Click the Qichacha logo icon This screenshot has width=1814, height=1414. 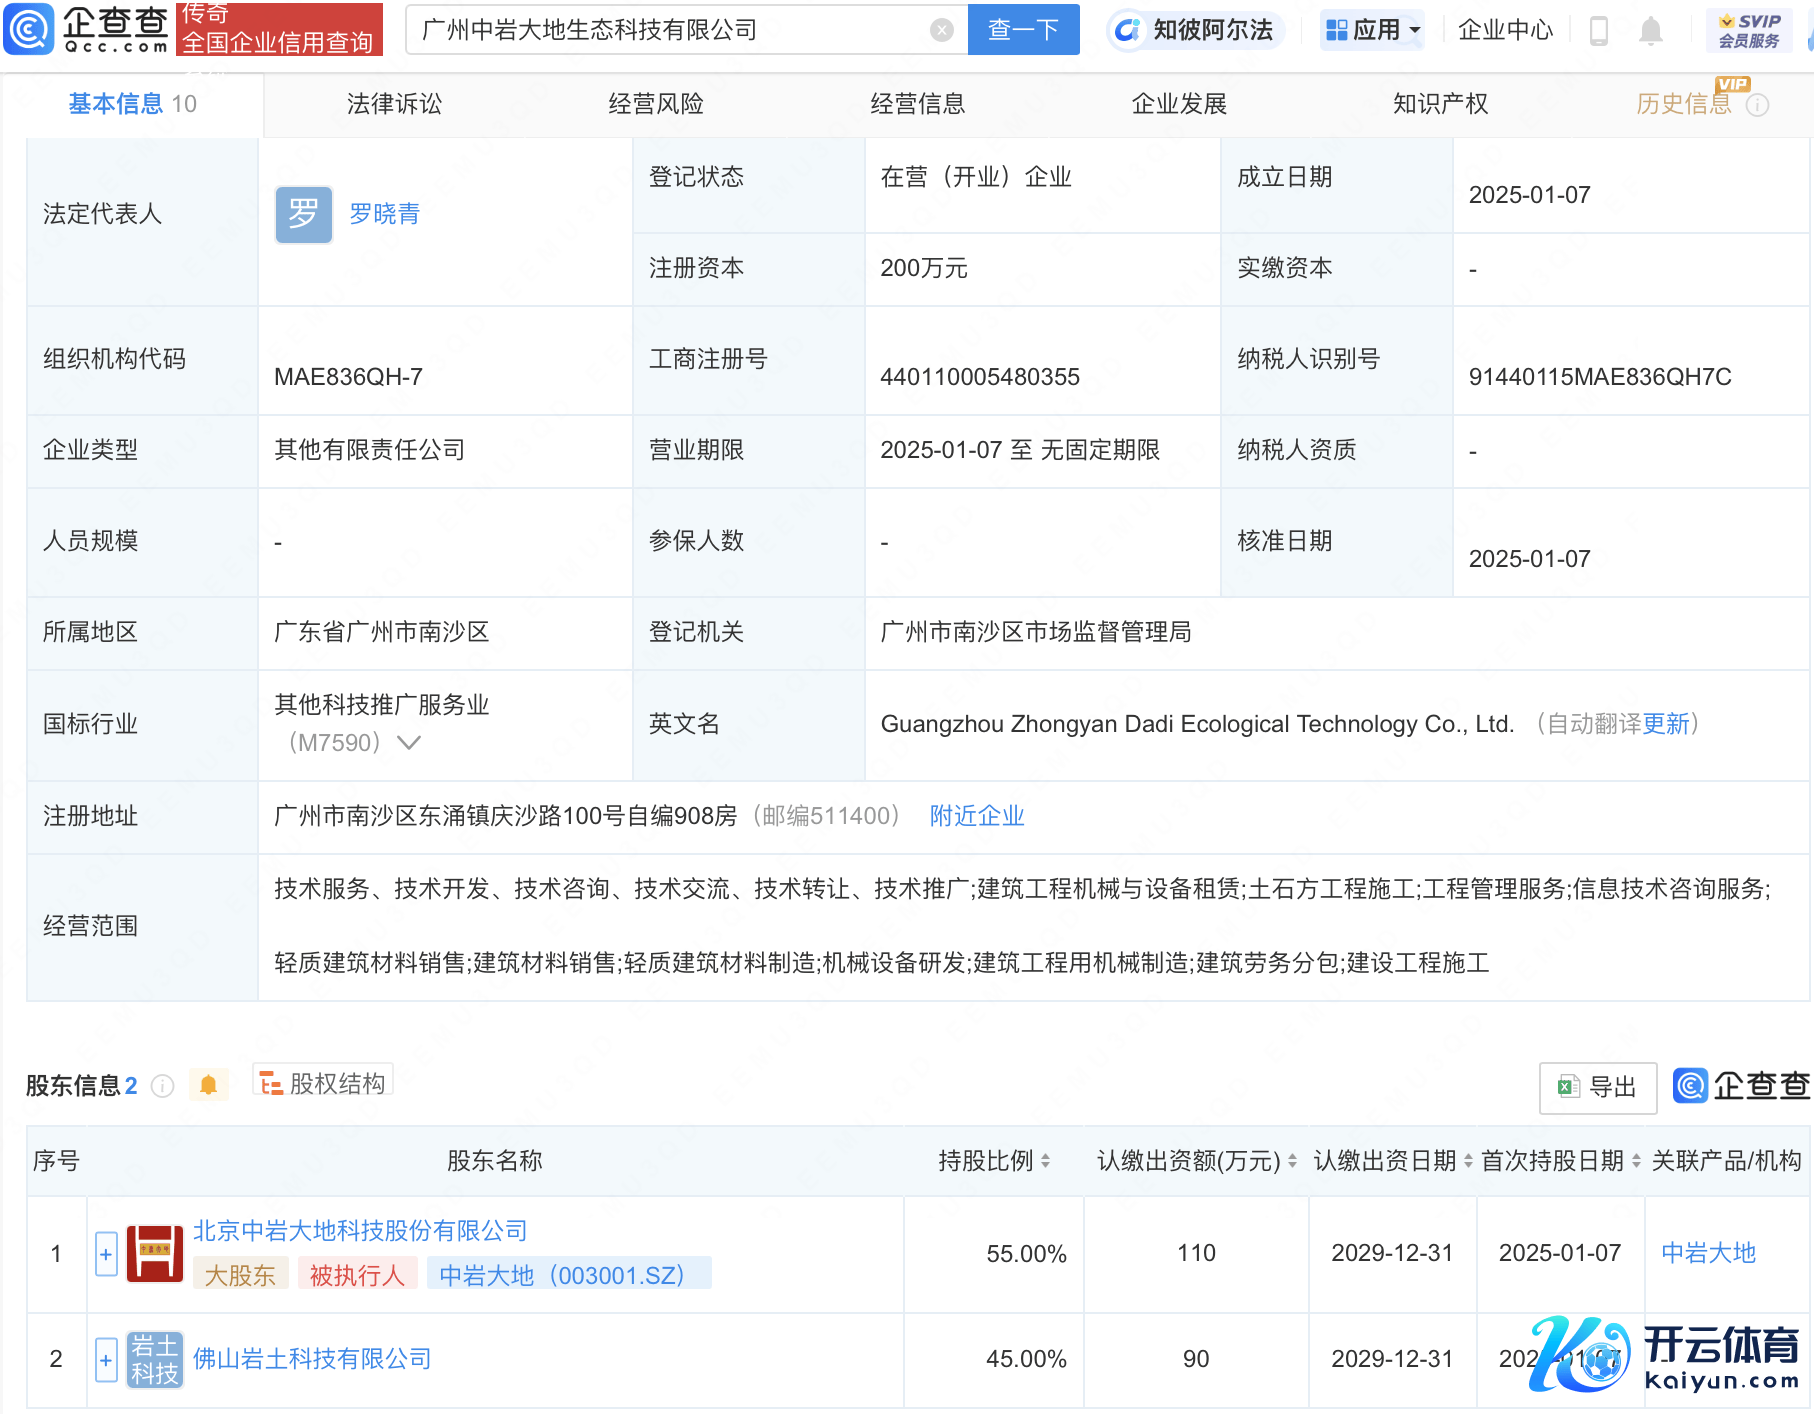(x=30, y=29)
